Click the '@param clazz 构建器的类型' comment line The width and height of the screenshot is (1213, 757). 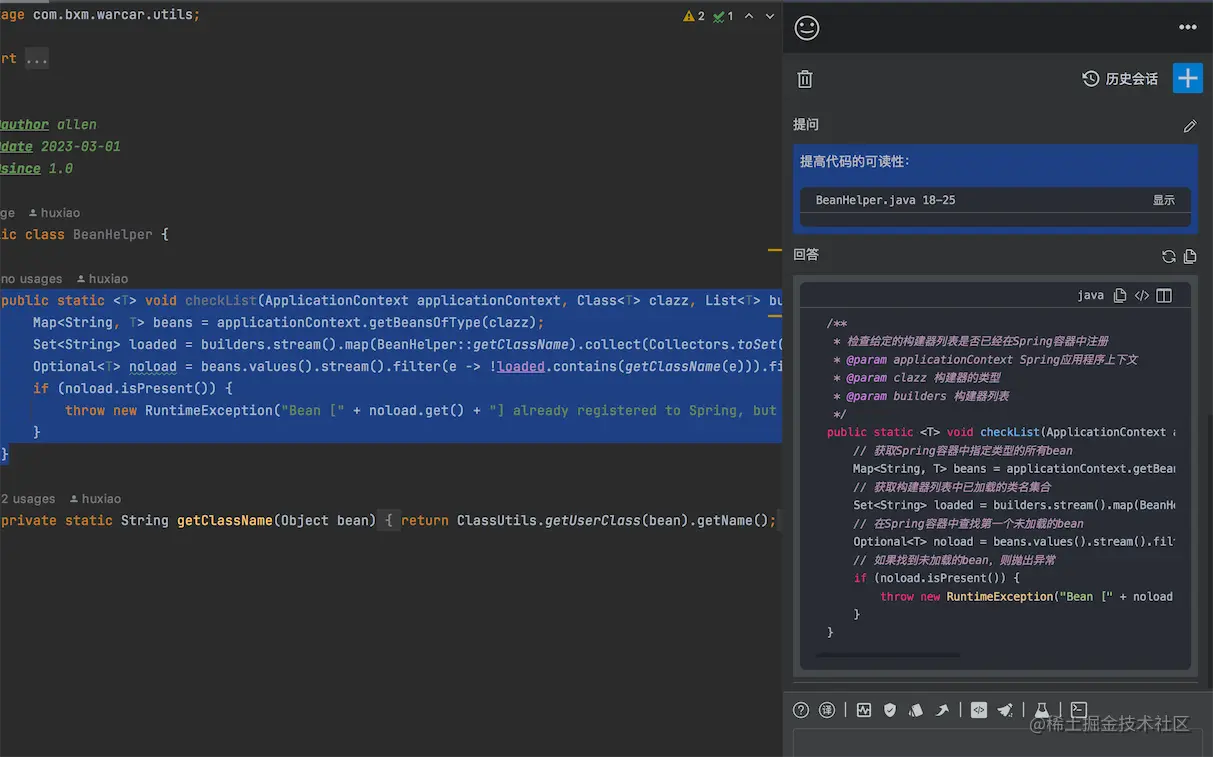(915, 378)
